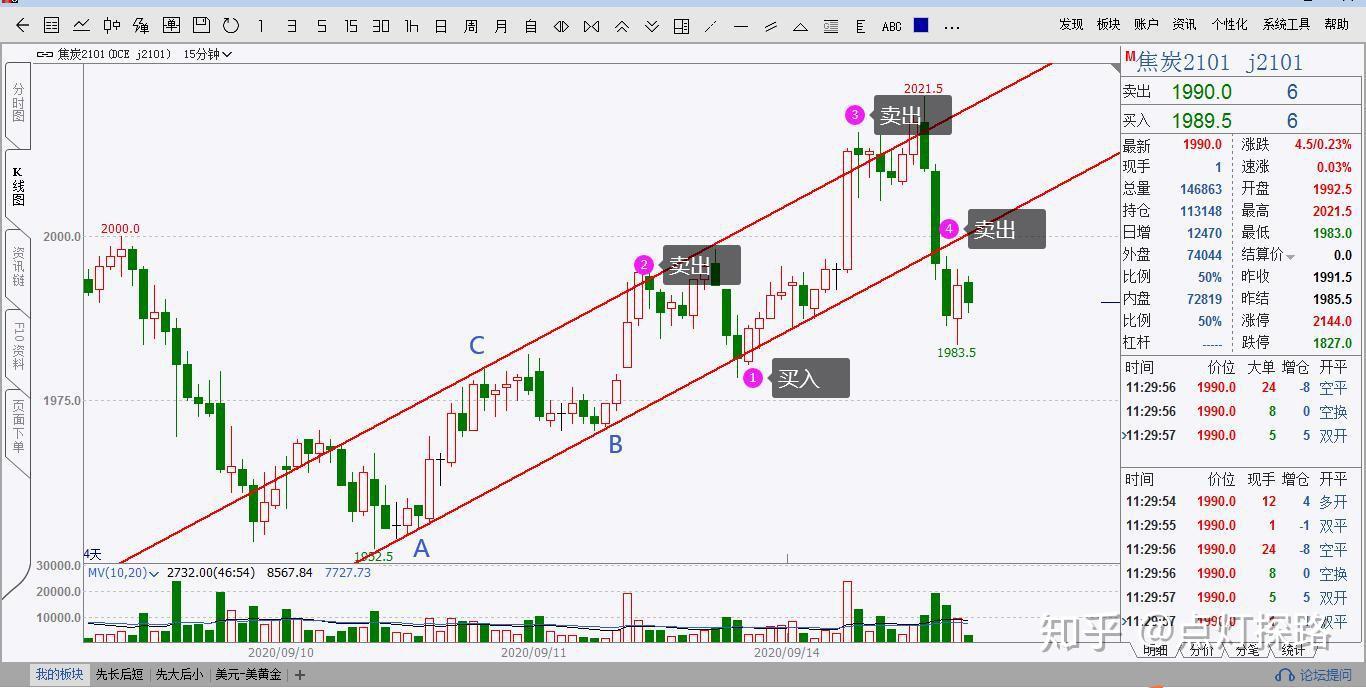The height and width of the screenshot is (688, 1366).
Task: Click the double up-chevron icon
Action: [x=621, y=26]
